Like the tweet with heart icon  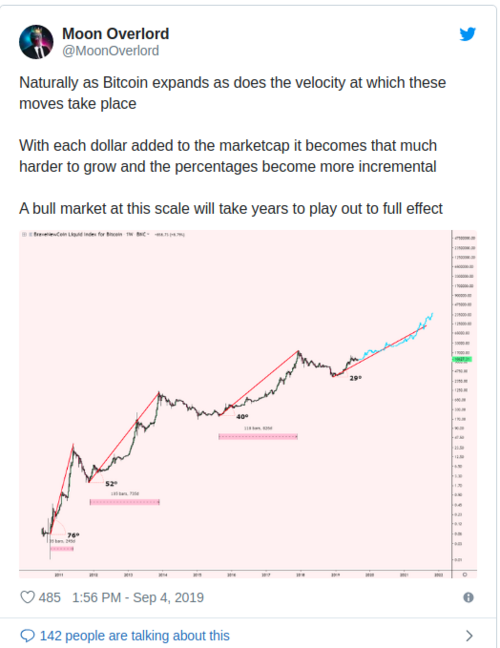pyautogui.click(x=28, y=597)
